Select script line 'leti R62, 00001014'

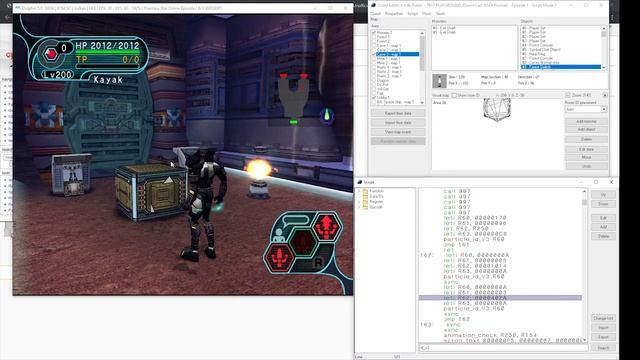coord(475,266)
